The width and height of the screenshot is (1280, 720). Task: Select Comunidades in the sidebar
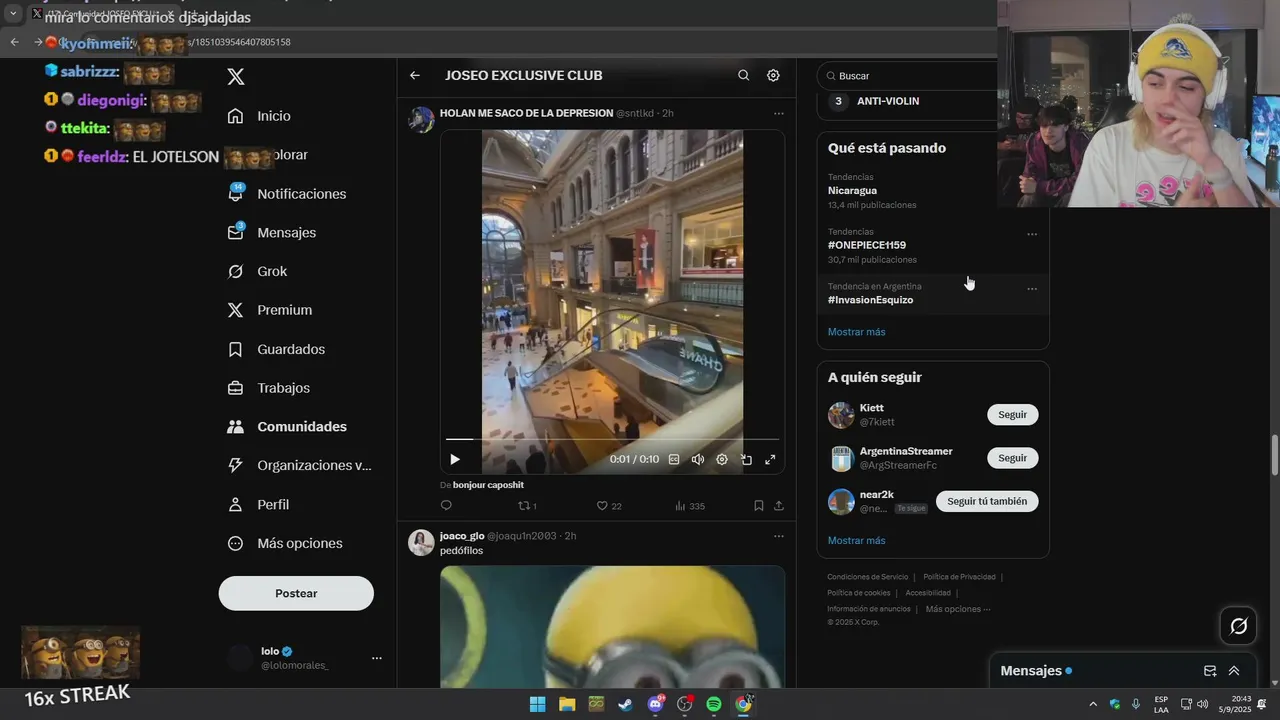point(287,427)
